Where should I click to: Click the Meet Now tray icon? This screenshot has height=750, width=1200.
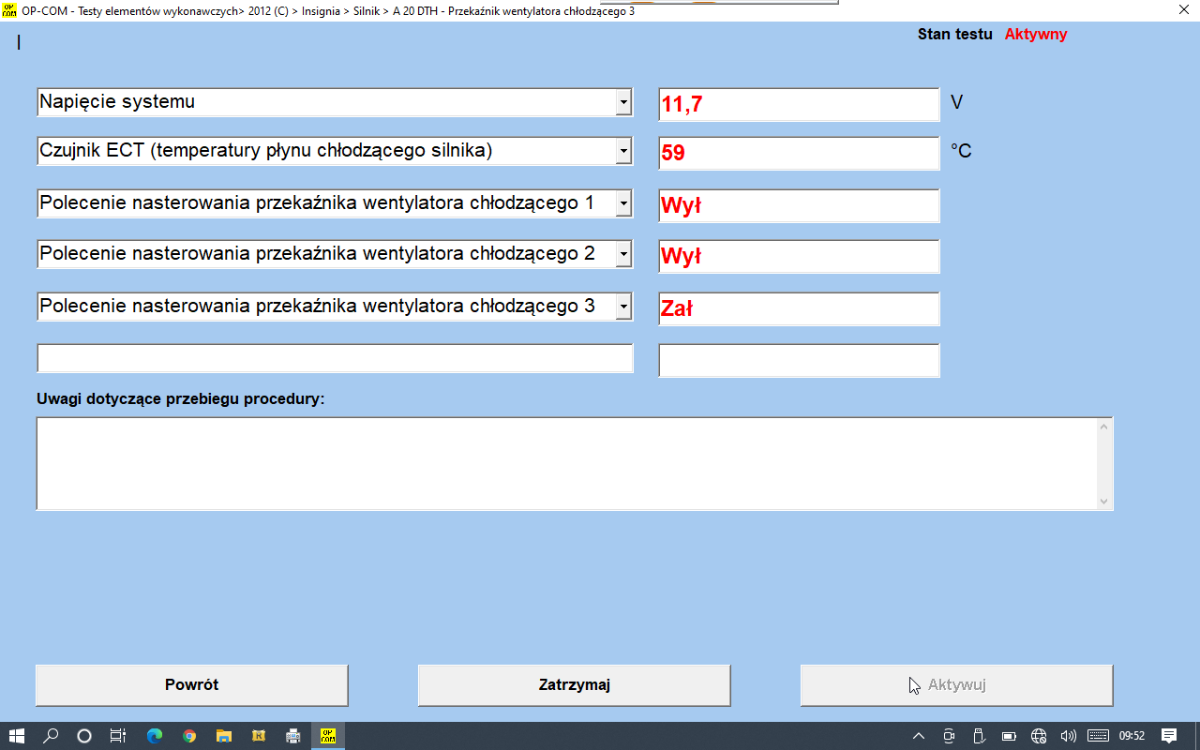pyautogui.click(x=949, y=736)
